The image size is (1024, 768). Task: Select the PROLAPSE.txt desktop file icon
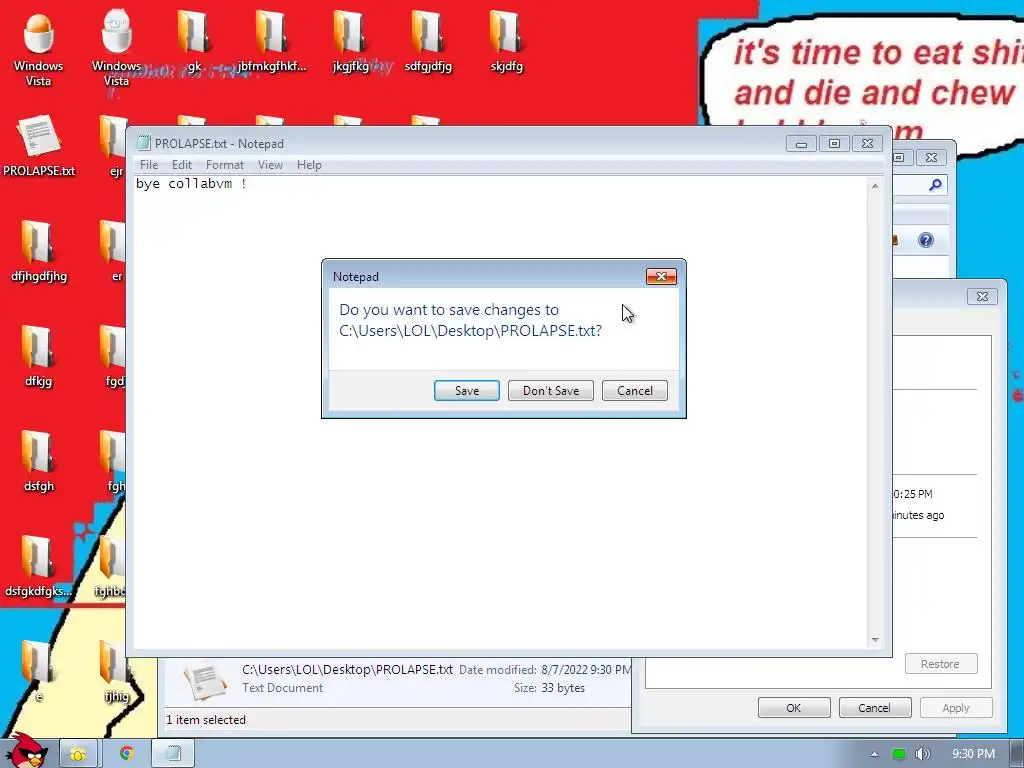click(x=39, y=146)
